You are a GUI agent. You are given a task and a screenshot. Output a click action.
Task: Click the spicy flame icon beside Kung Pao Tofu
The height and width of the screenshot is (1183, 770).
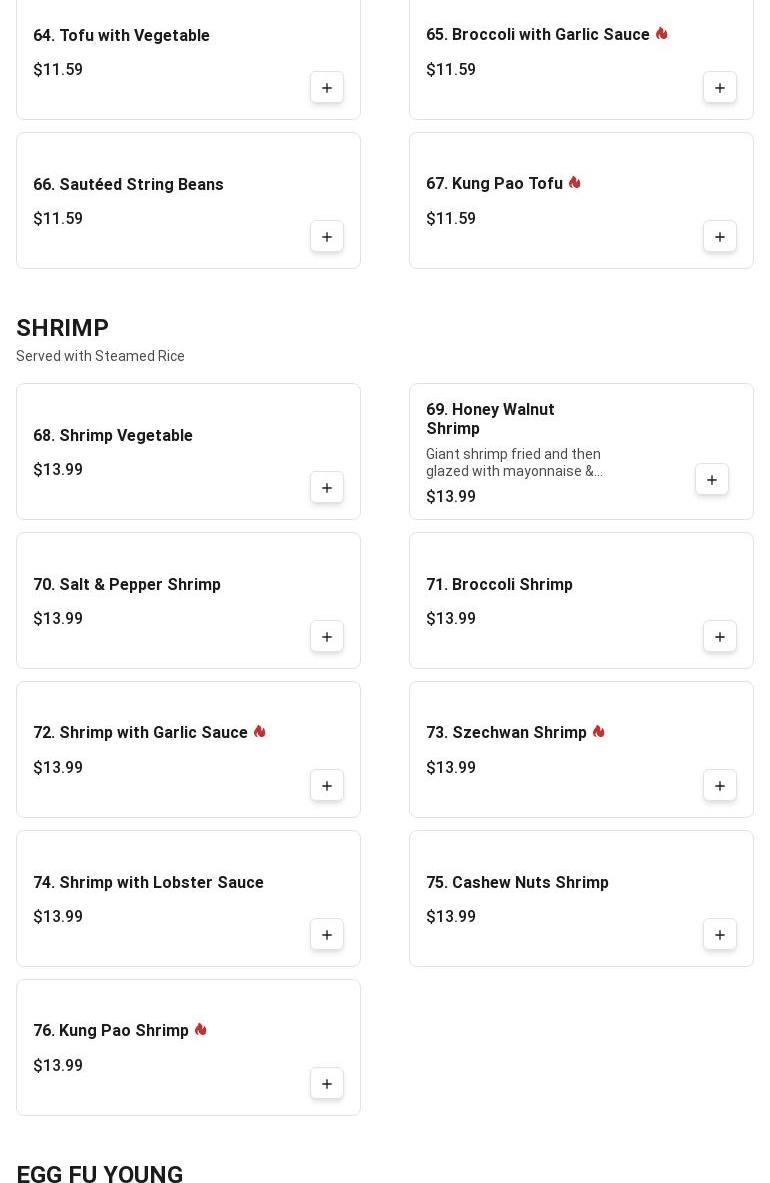coord(574,183)
